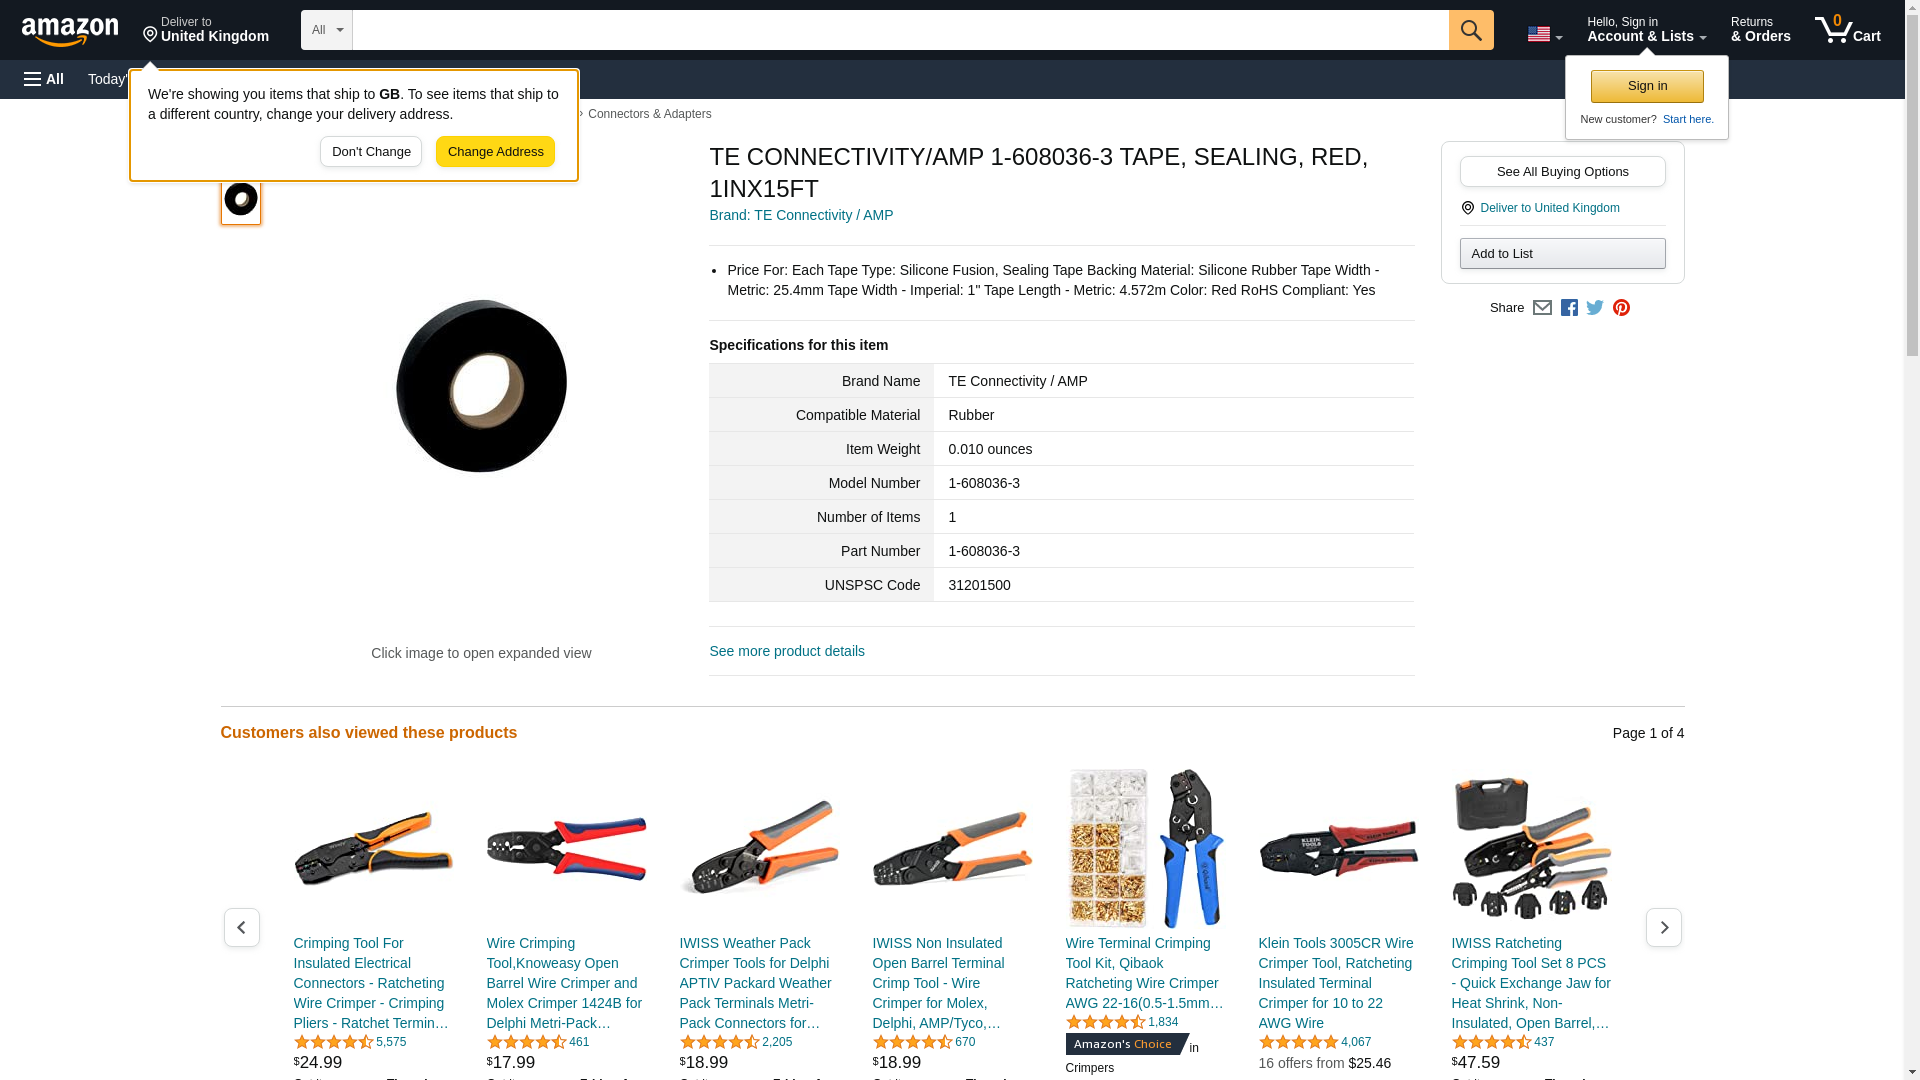Focus the Amazon search field
This screenshot has height=1080, width=1920.
[900, 30]
